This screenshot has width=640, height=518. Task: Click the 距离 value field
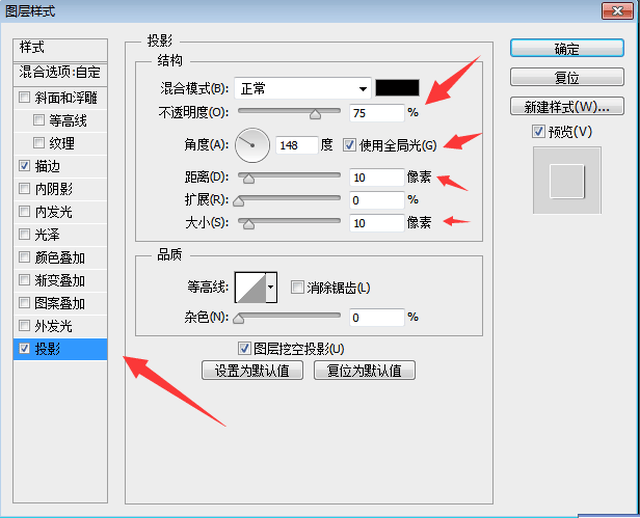tap(377, 178)
